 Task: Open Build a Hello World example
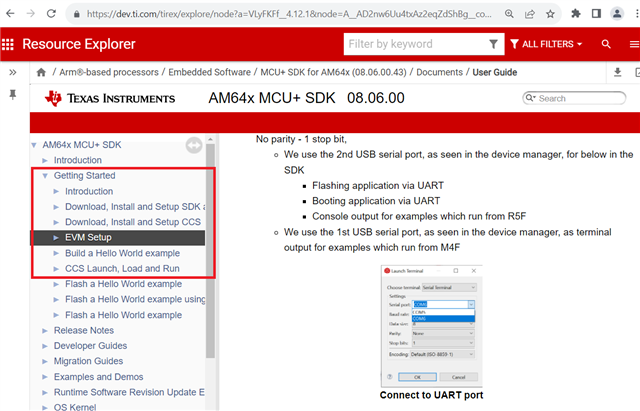pyautogui.click(x=122, y=253)
